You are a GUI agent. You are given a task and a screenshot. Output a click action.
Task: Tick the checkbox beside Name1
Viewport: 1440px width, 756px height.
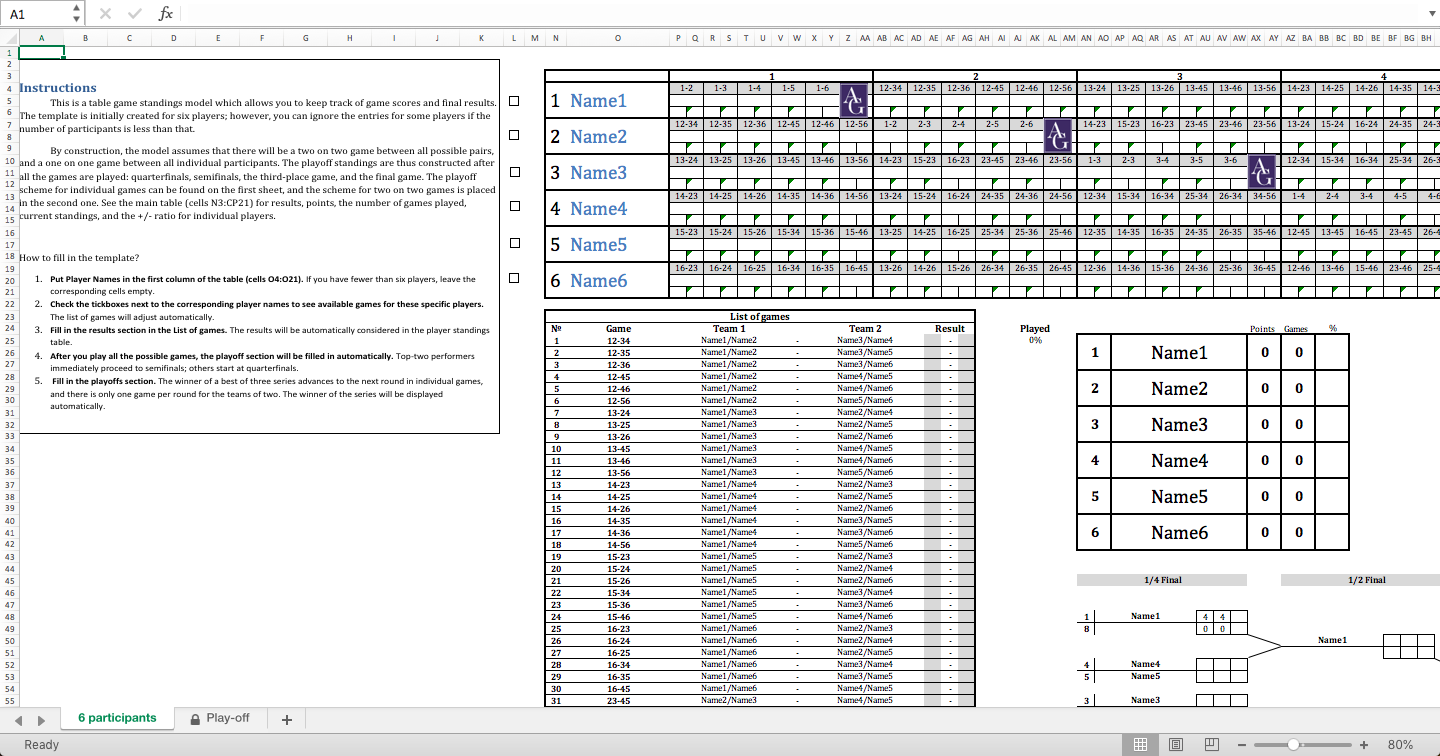(514, 100)
